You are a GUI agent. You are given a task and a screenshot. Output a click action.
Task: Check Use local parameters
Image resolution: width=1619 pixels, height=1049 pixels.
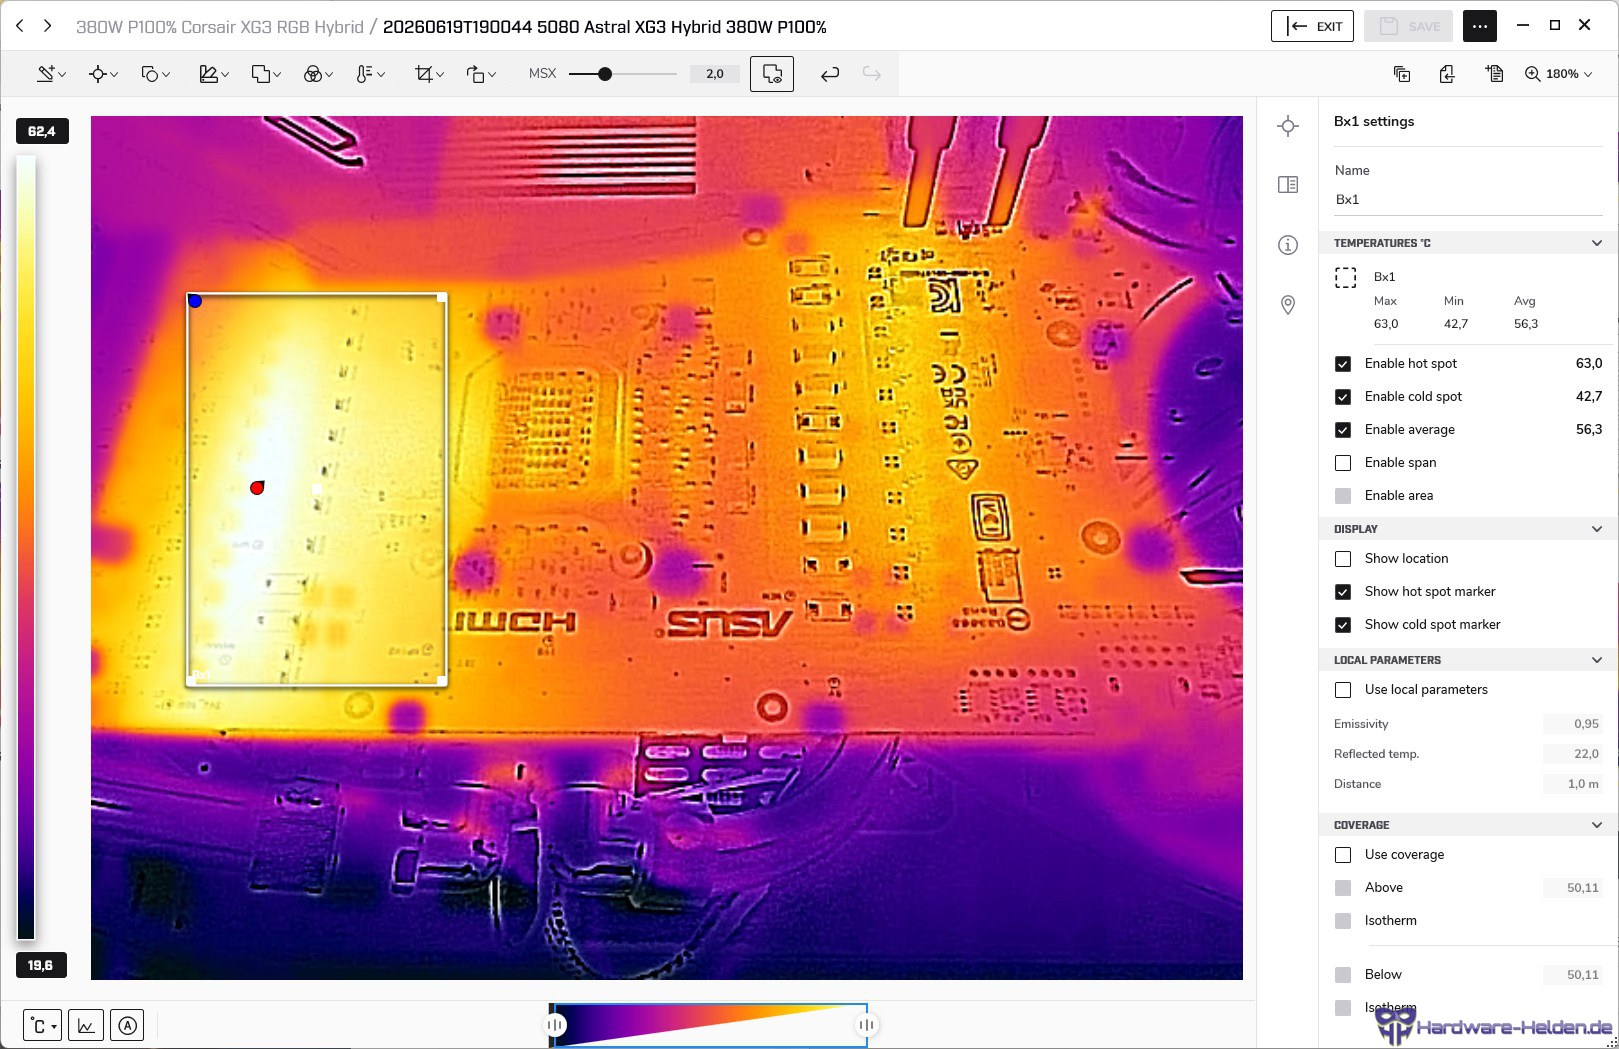coord(1343,690)
